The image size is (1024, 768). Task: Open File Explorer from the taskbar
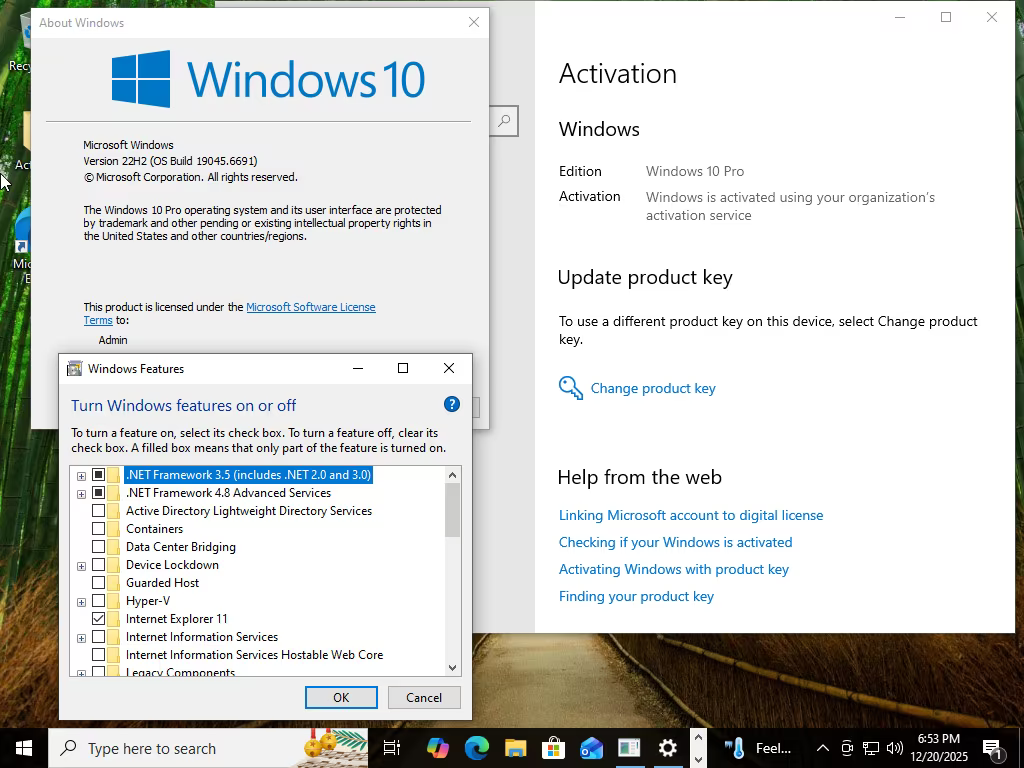coord(515,748)
